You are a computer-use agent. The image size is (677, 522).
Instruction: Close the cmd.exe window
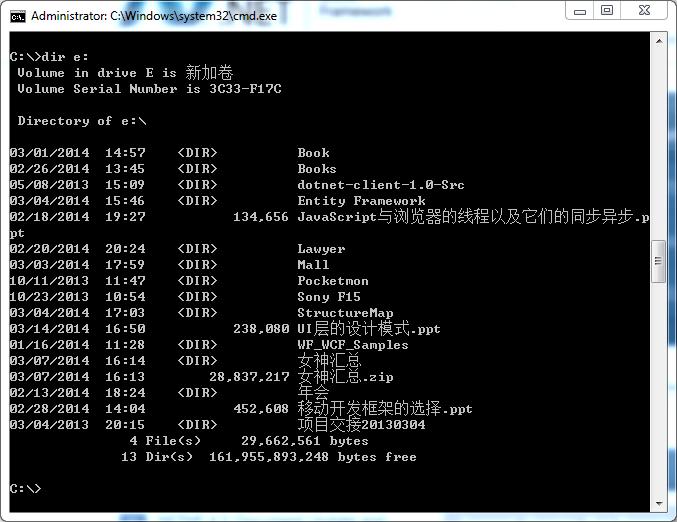644,11
